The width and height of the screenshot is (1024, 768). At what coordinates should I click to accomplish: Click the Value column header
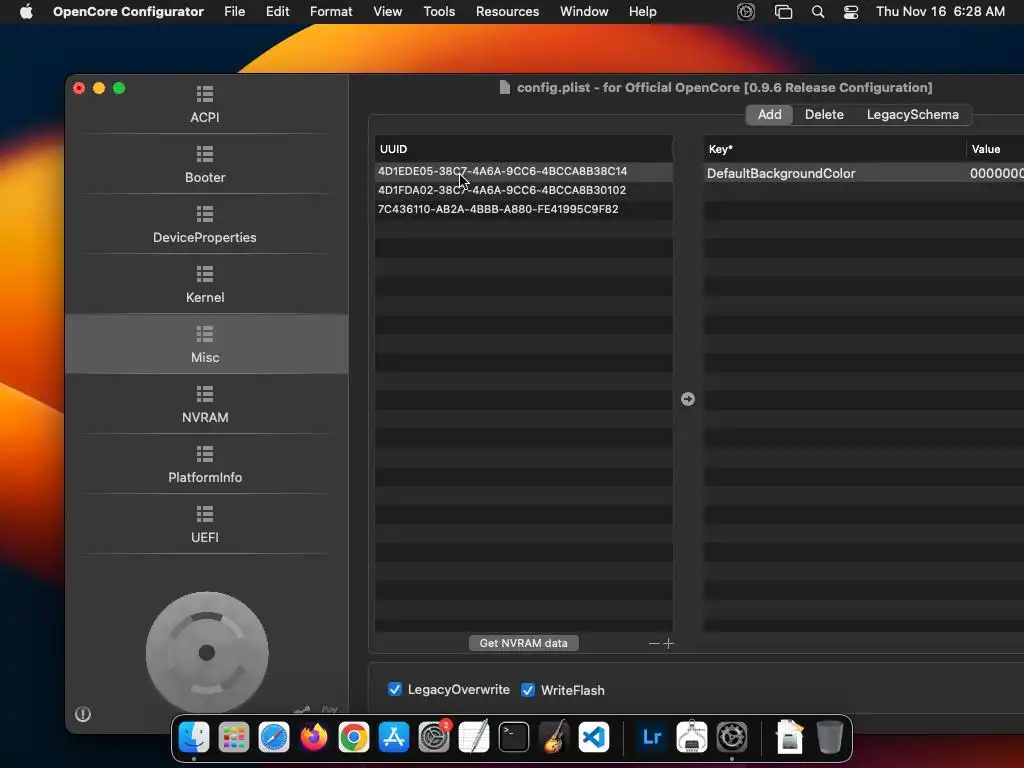coord(995,149)
